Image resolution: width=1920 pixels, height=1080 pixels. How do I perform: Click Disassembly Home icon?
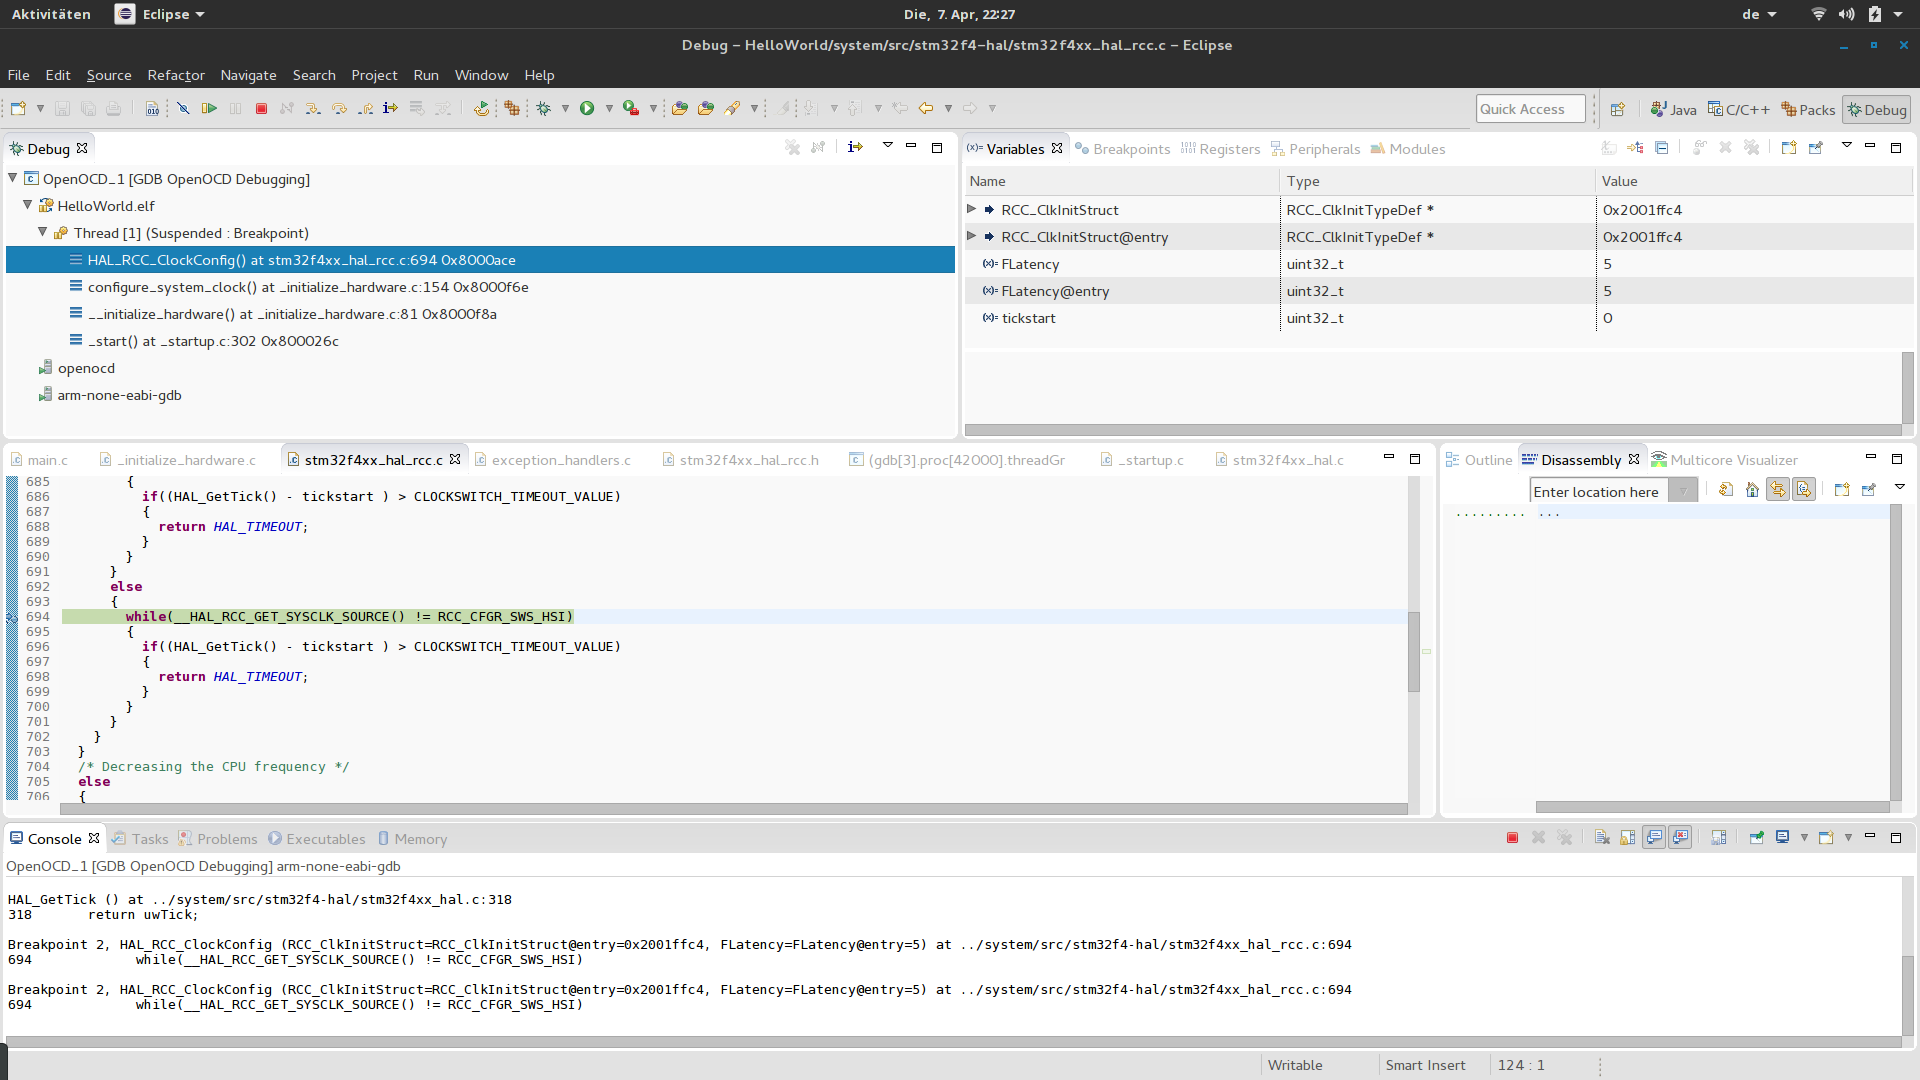1752,490
